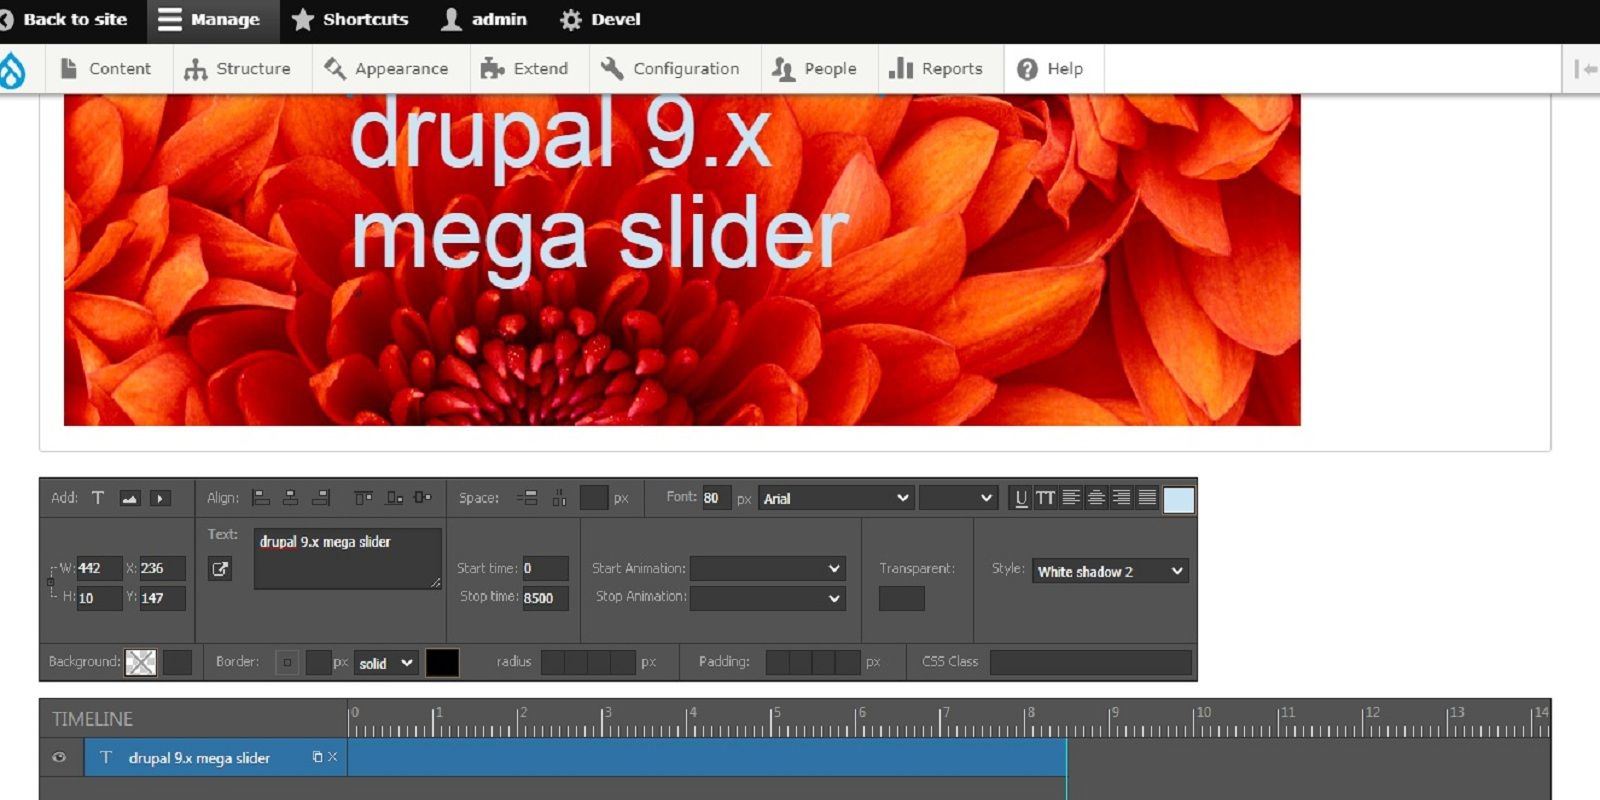Hide the drupal 9.x mega slider layer

[59, 757]
